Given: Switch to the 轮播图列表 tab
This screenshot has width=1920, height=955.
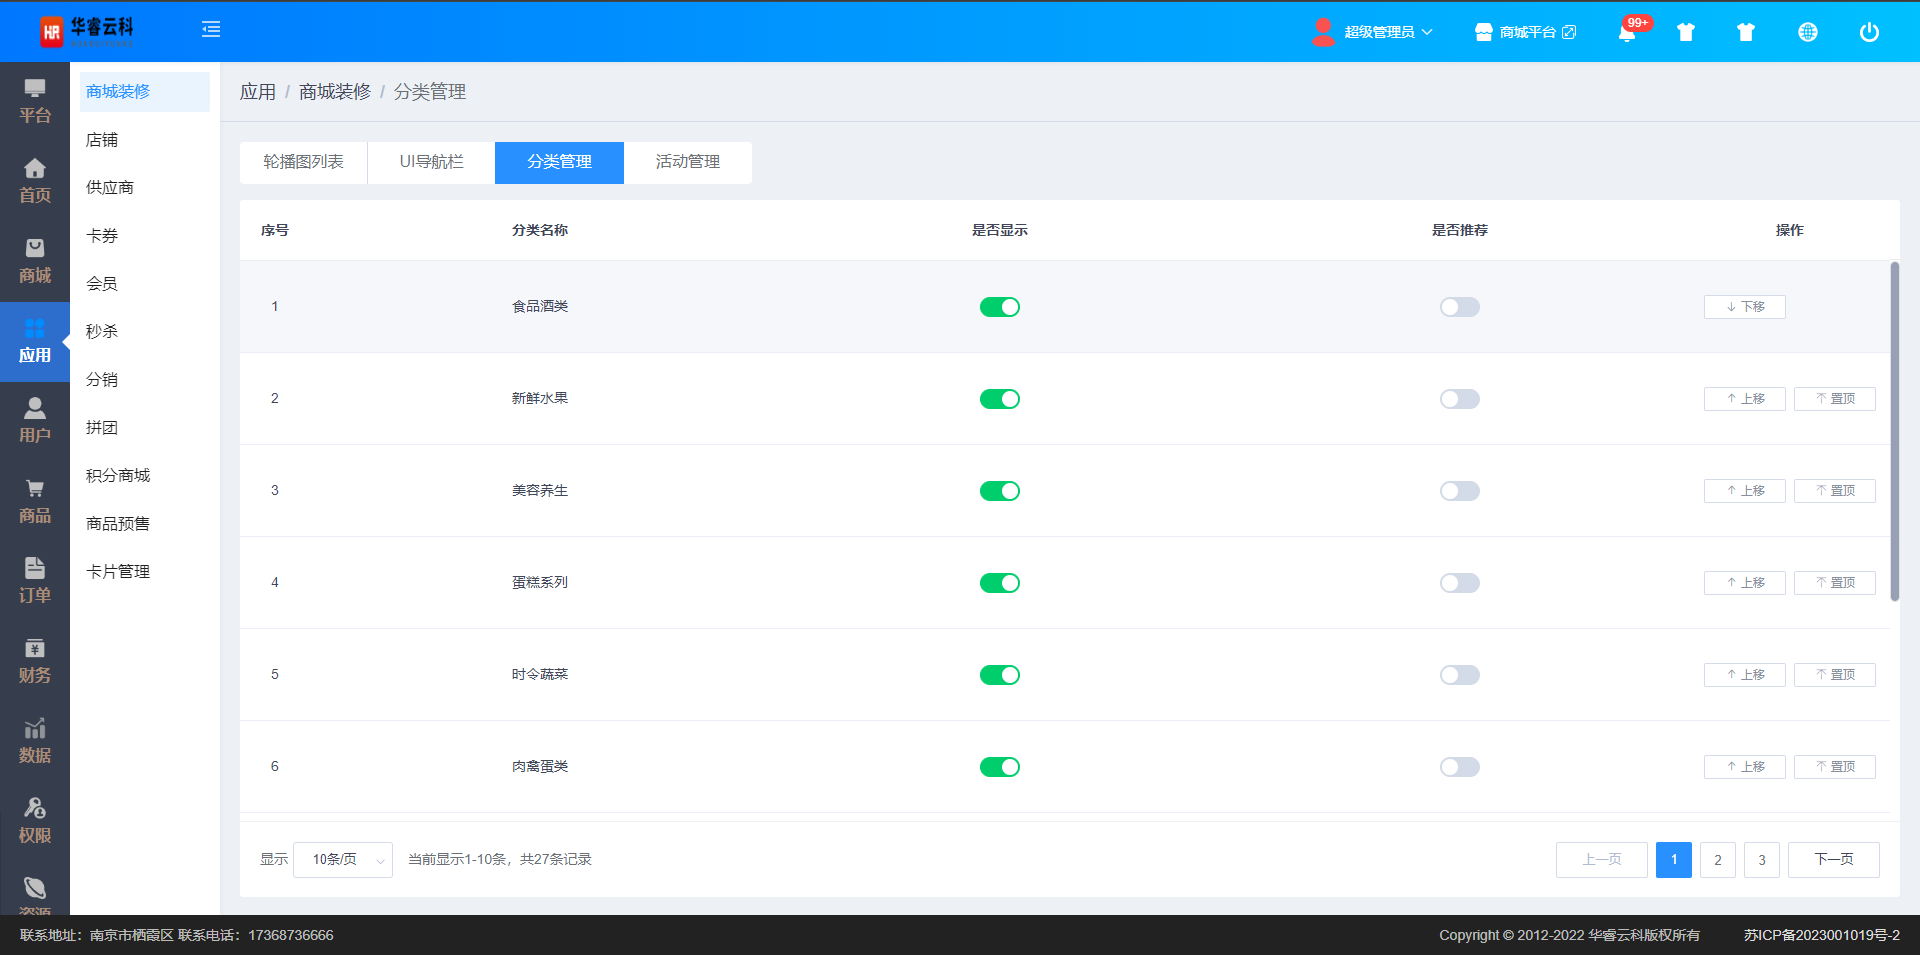Looking at the screenshot, I should [x=303, y=162].
